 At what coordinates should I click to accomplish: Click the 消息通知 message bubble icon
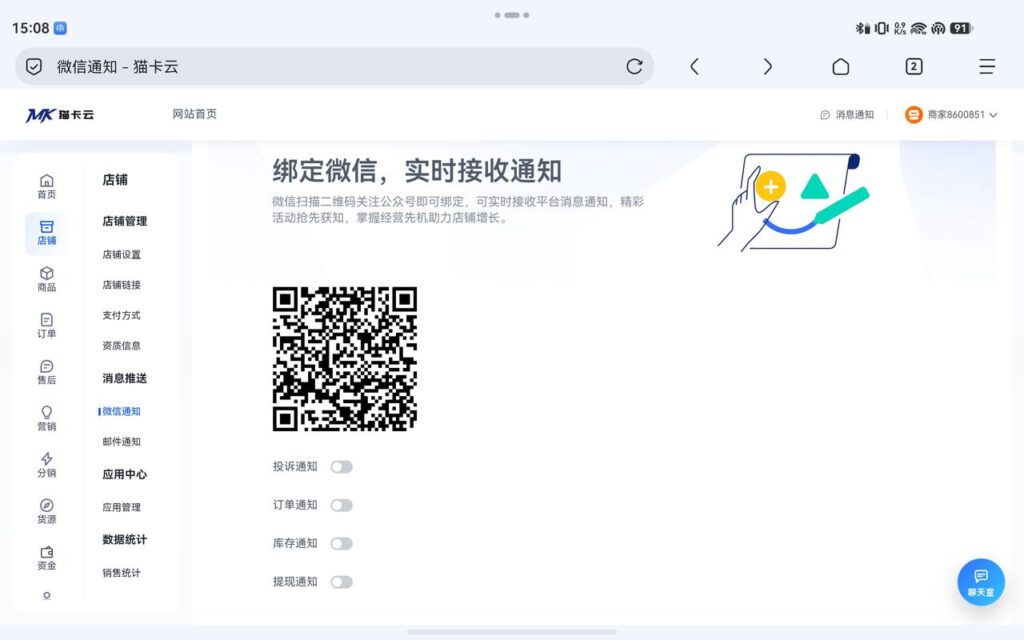825,114
